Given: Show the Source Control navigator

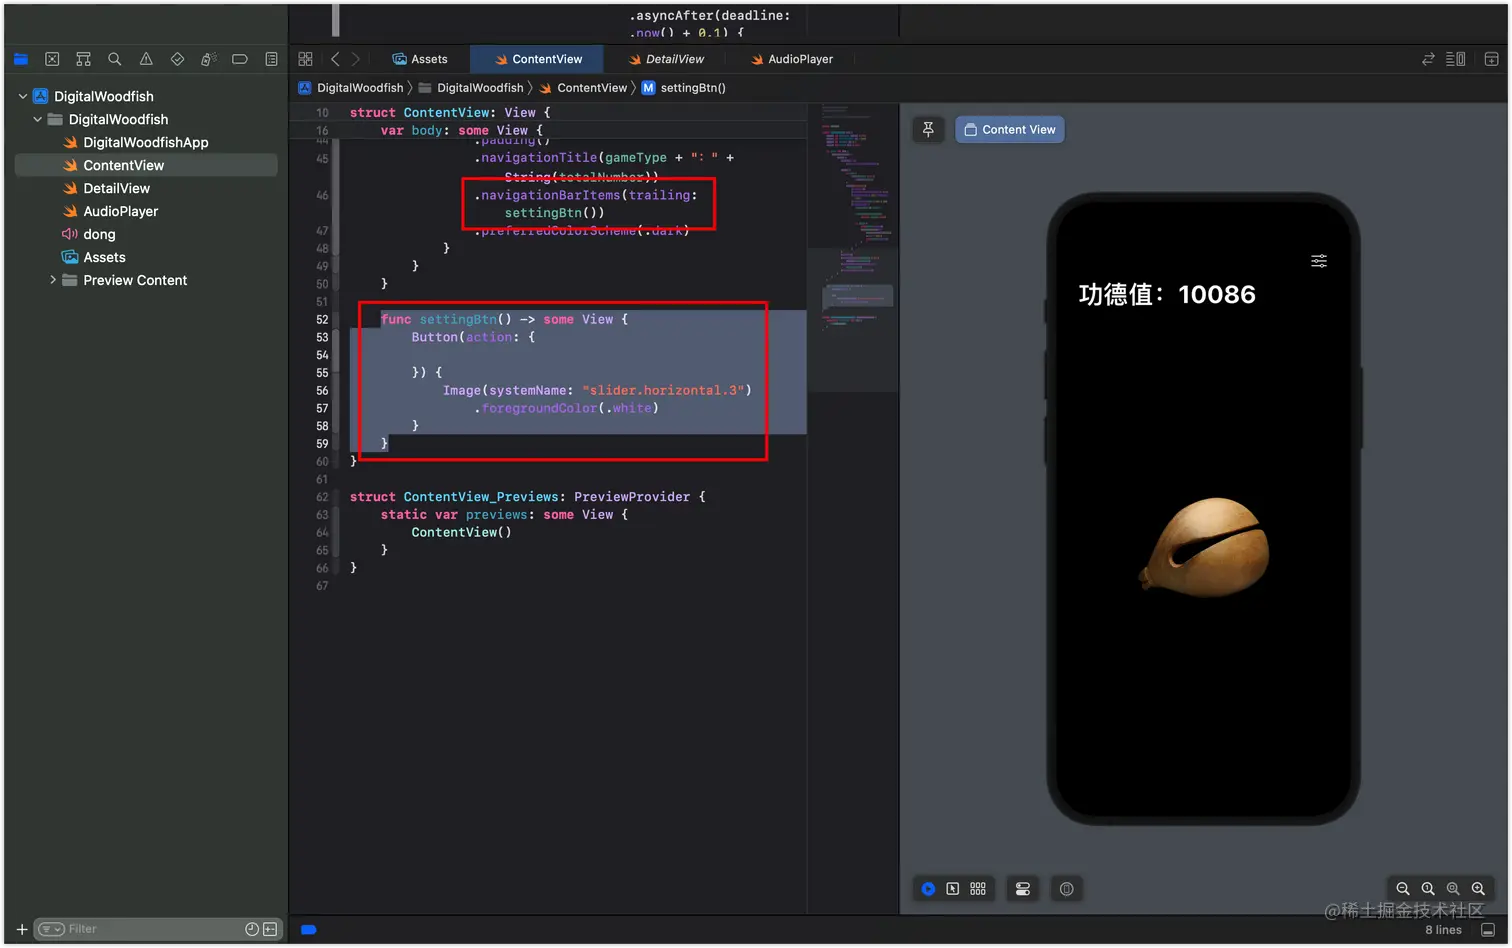Looking at the screenshot, I should (x=52, y=59).
